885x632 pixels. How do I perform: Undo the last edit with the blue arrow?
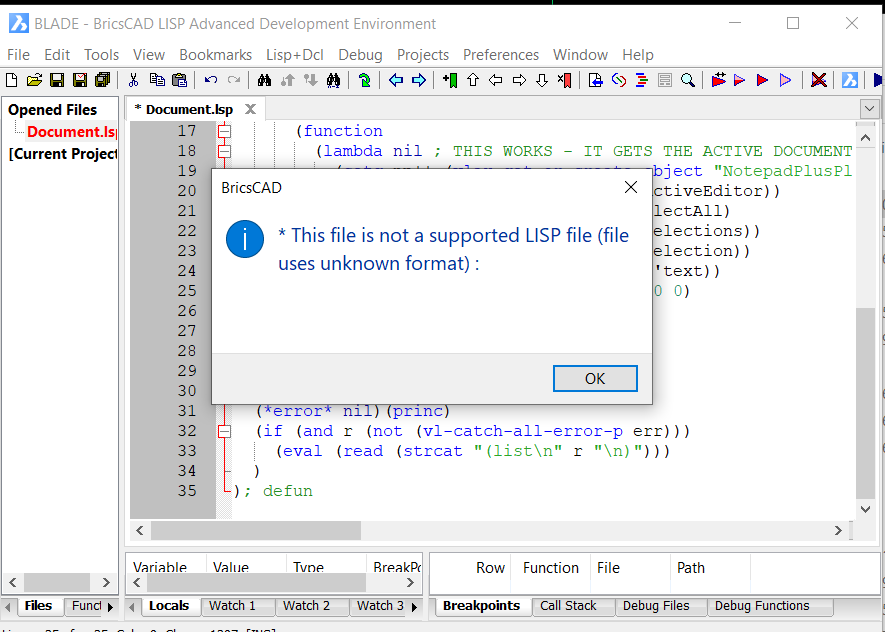[211, 80]
